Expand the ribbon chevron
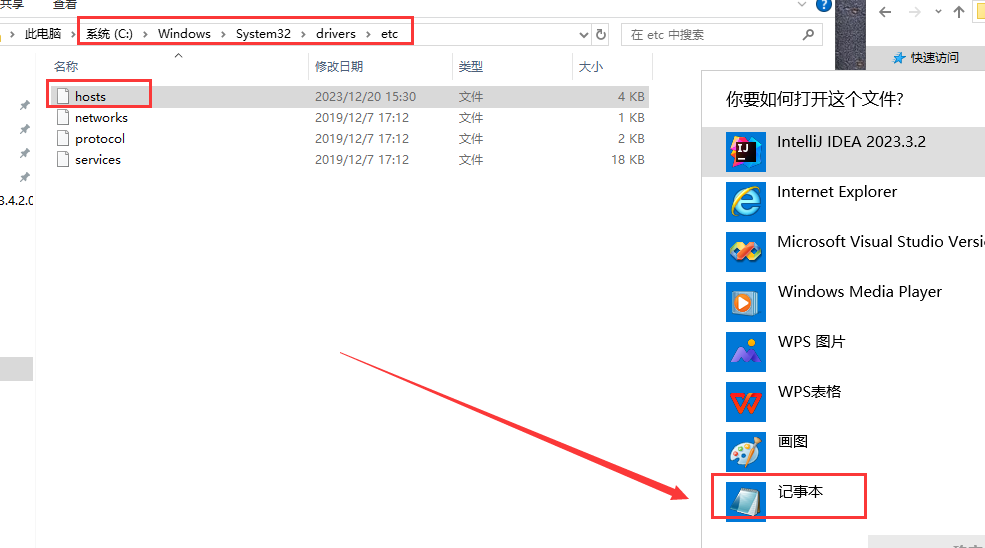Screen dimensions: 985x548 (x=802, y=4)
